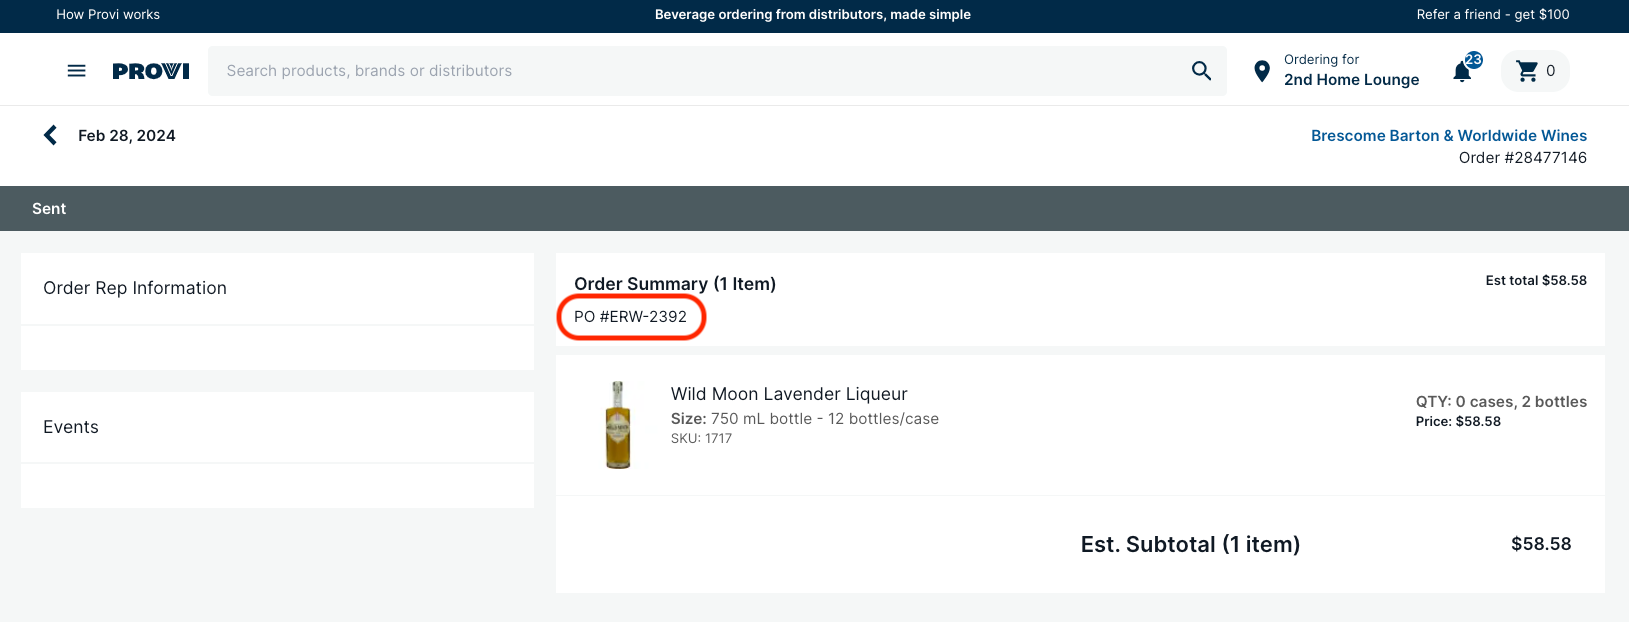Open the Brescome Barton & Worldwide Wines link
The image size is (1629, 622).
(1447, 135)
